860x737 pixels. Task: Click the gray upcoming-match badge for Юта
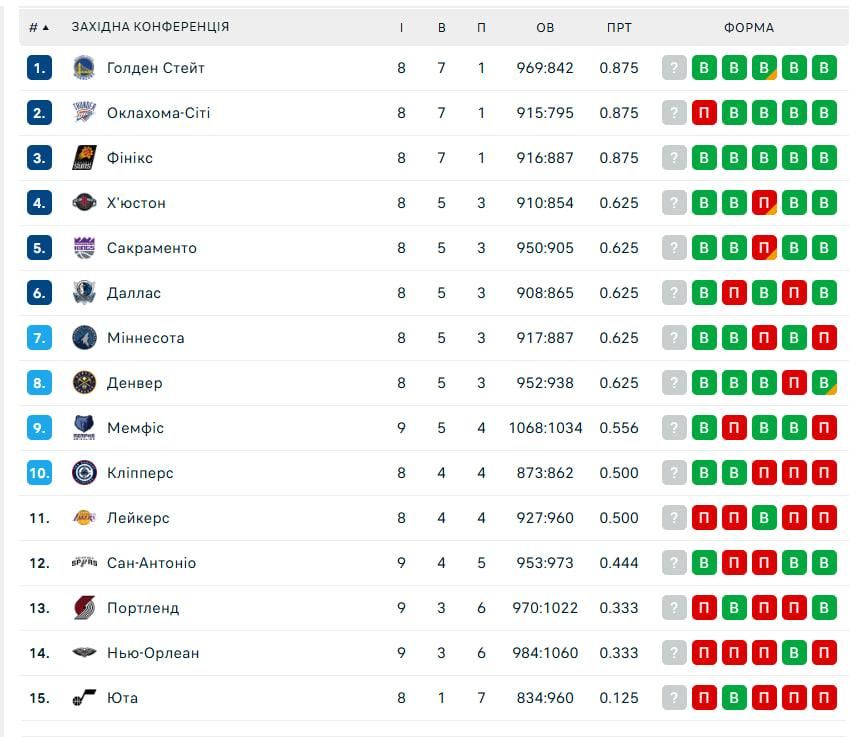675,698
